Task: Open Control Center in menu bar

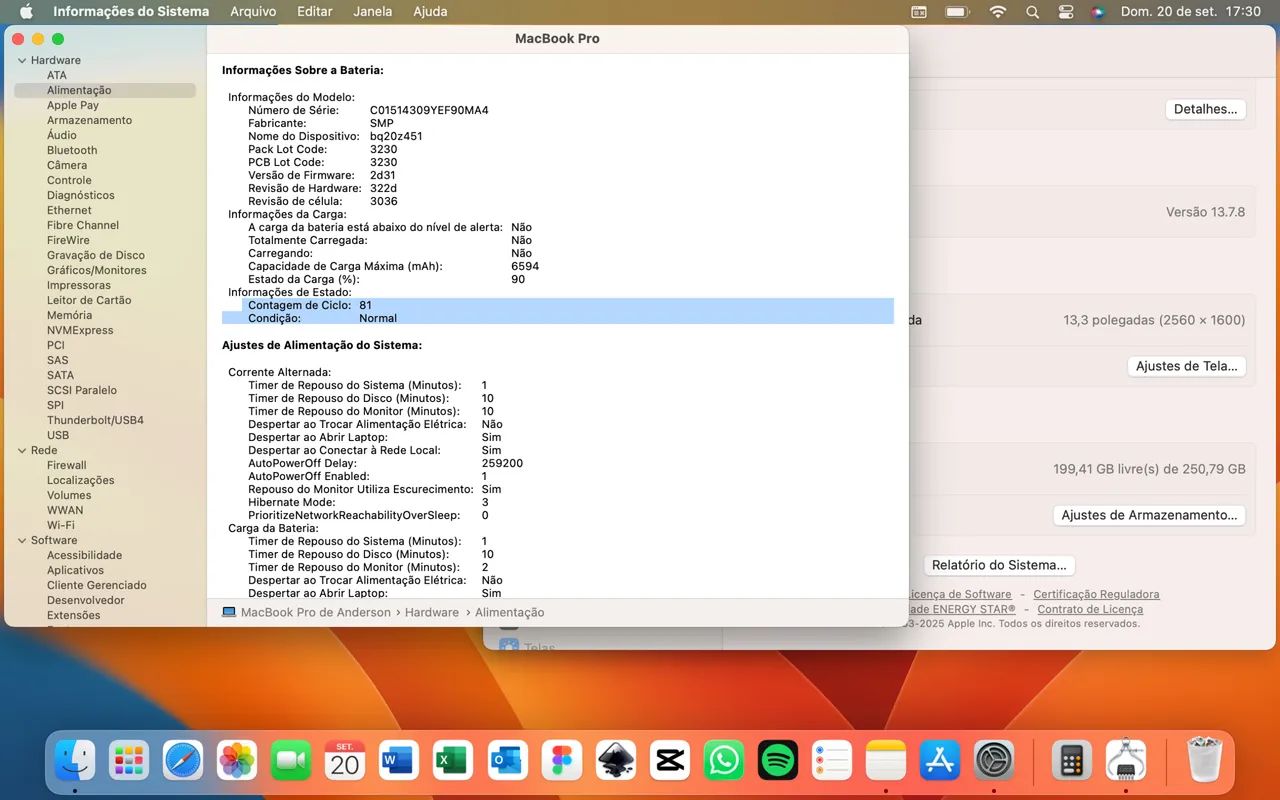Action: [1065, 12]
